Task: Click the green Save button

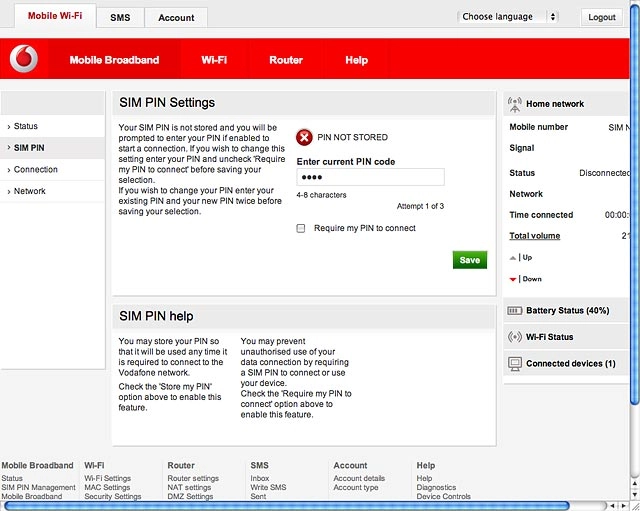Action: tap(470, 260)
